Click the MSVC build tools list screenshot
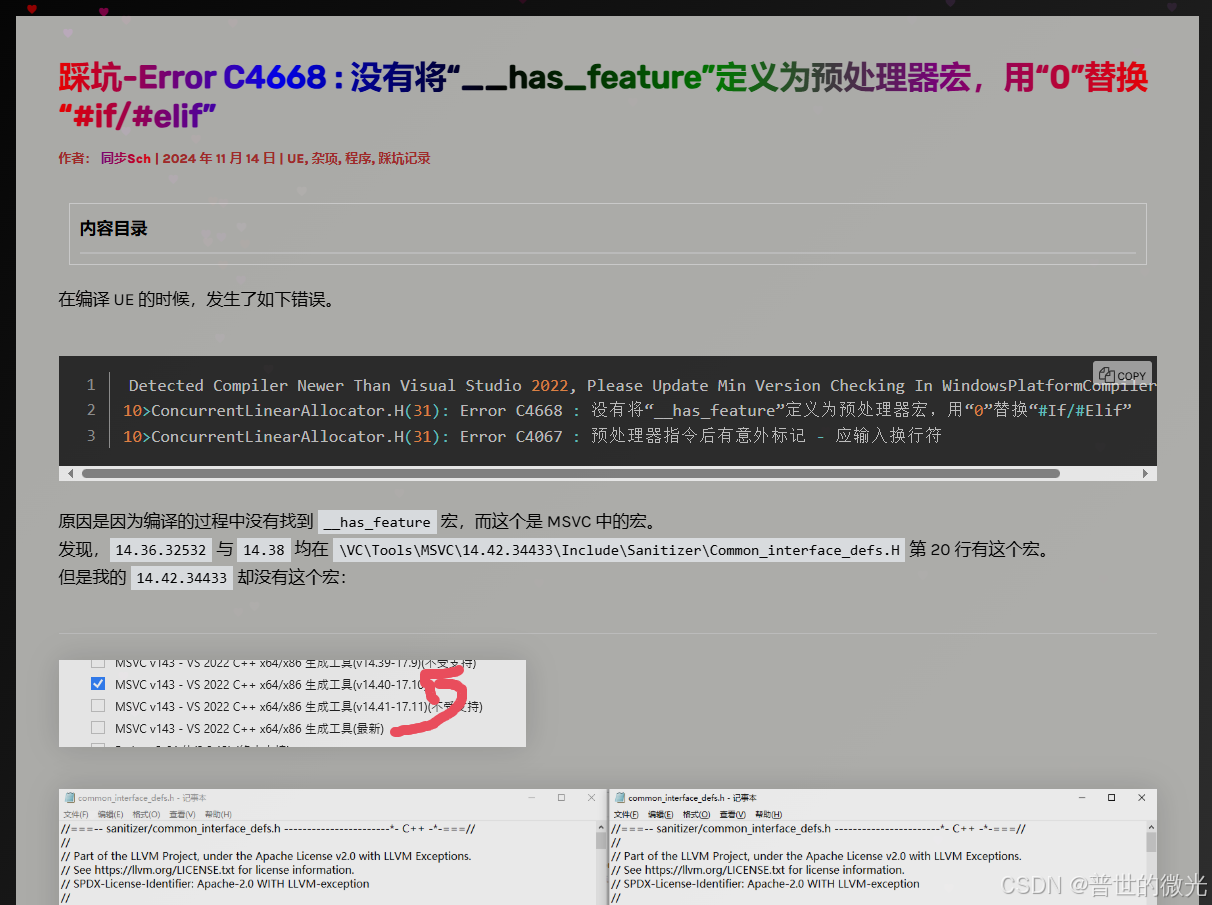Screen dimensions: 1212x905 [x=292, y=703]
